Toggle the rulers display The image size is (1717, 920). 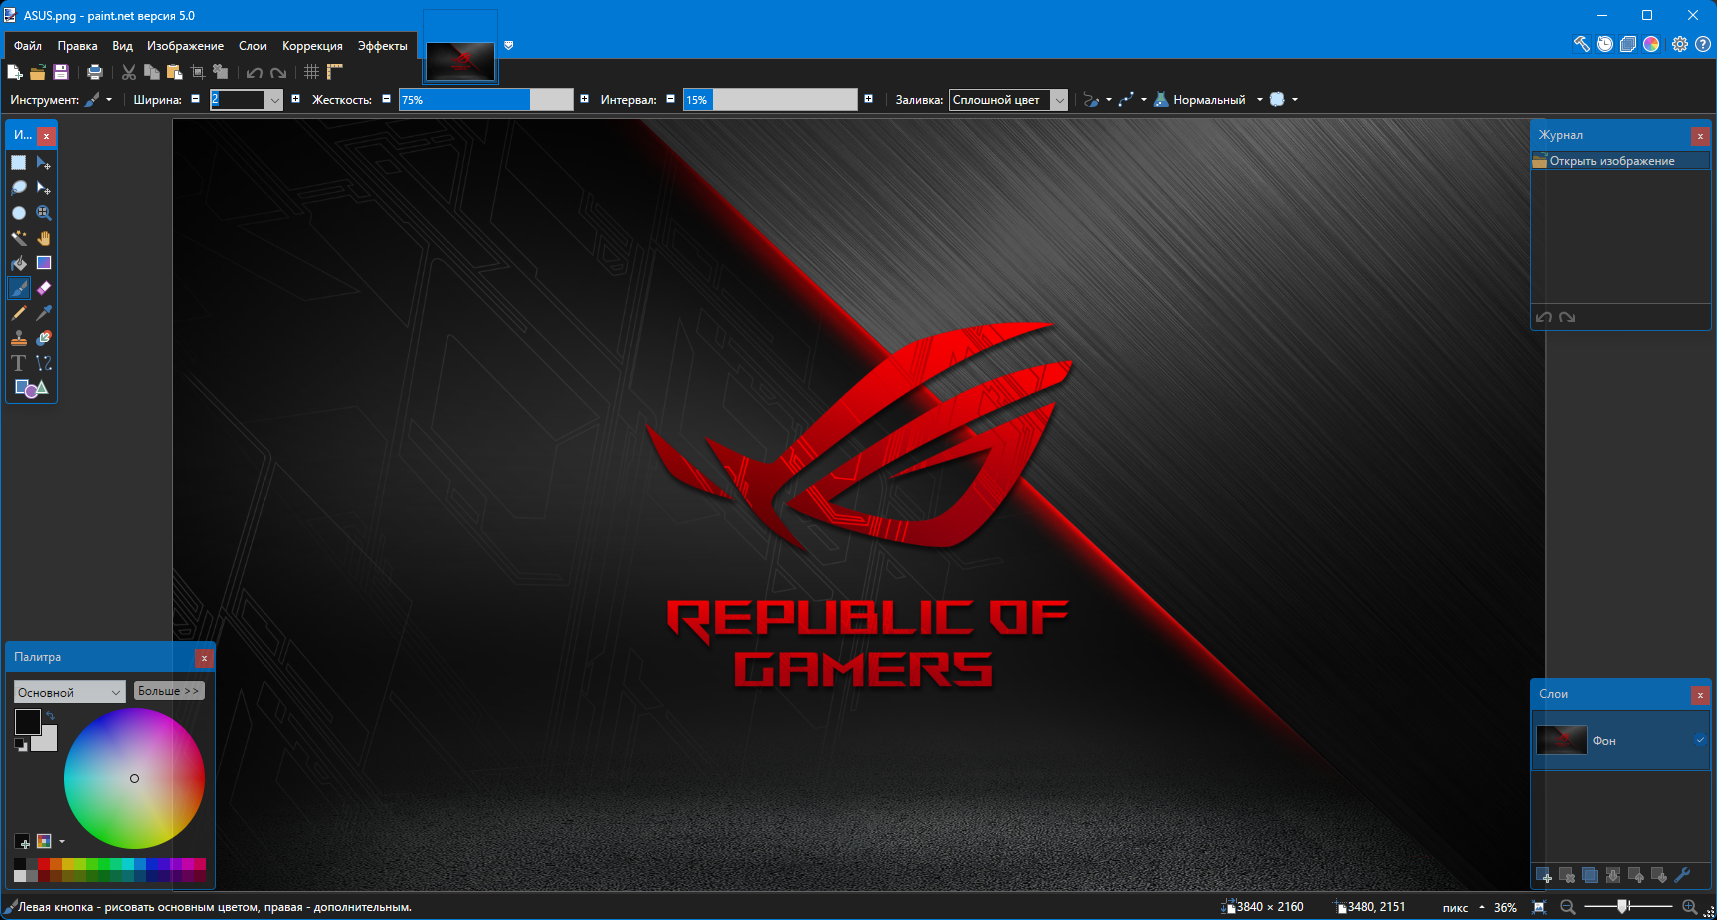(335, 72)
